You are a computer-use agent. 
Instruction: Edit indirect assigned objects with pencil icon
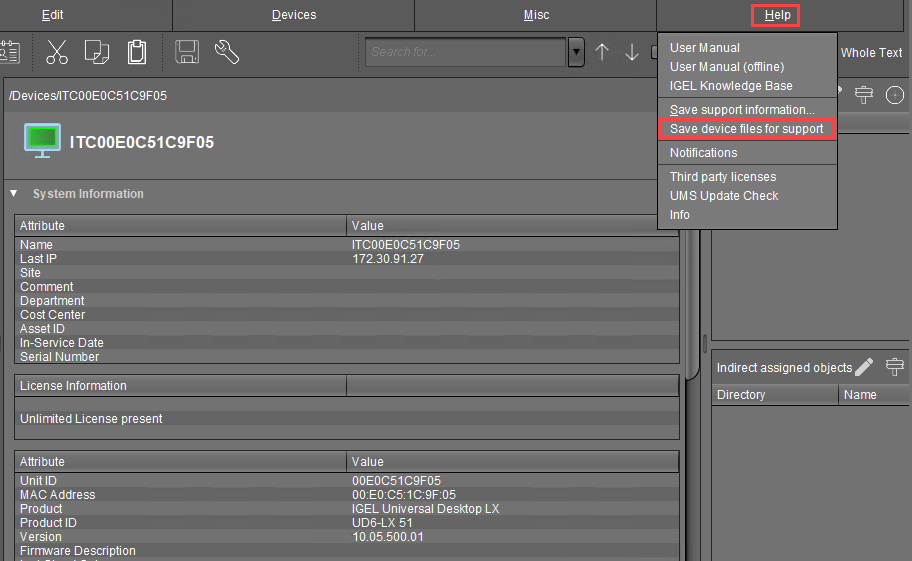click(x=865, y=367)
